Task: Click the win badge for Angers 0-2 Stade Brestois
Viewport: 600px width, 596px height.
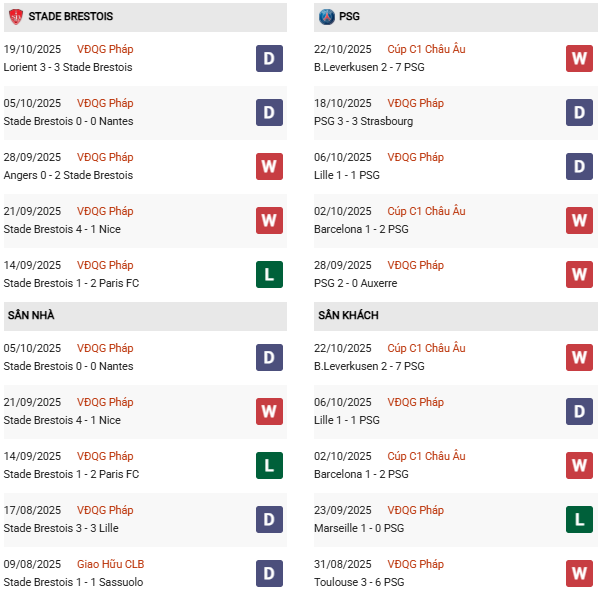Action: coord(269,166)
